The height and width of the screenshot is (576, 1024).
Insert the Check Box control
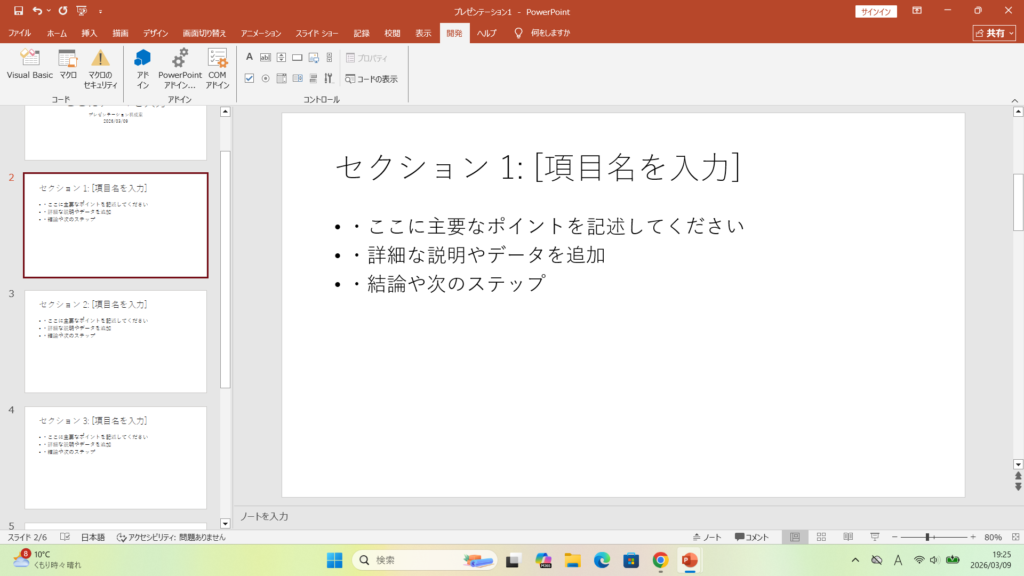point(249,78)
